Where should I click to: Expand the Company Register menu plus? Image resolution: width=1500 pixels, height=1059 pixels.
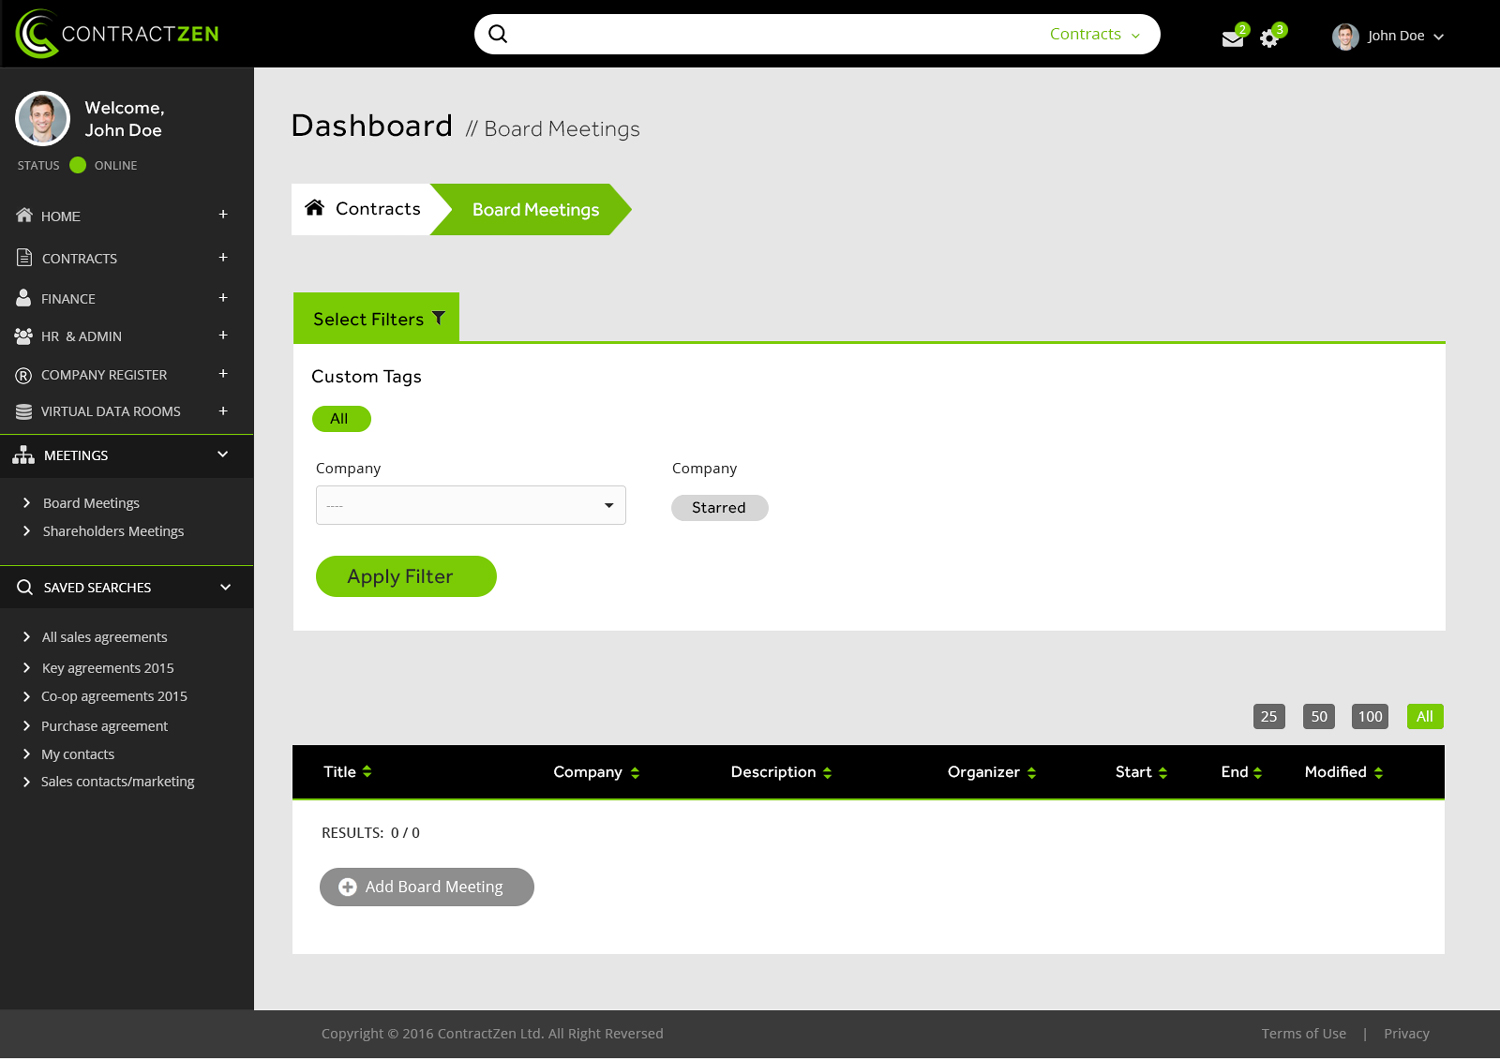[x=223, y=373]
